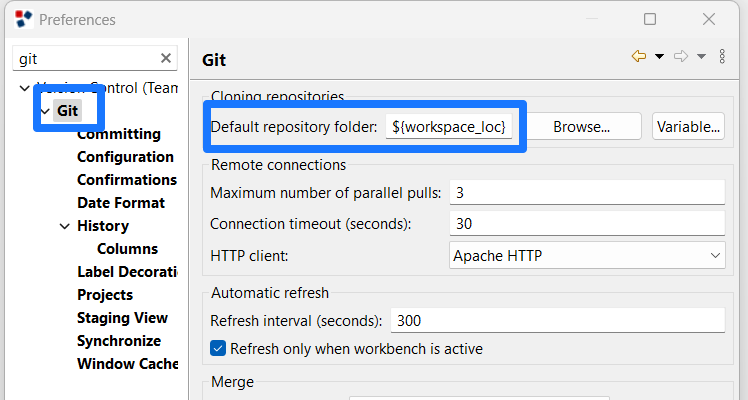Collapse the Git tree node
This screenshot has width=748, height=400.
45,112
